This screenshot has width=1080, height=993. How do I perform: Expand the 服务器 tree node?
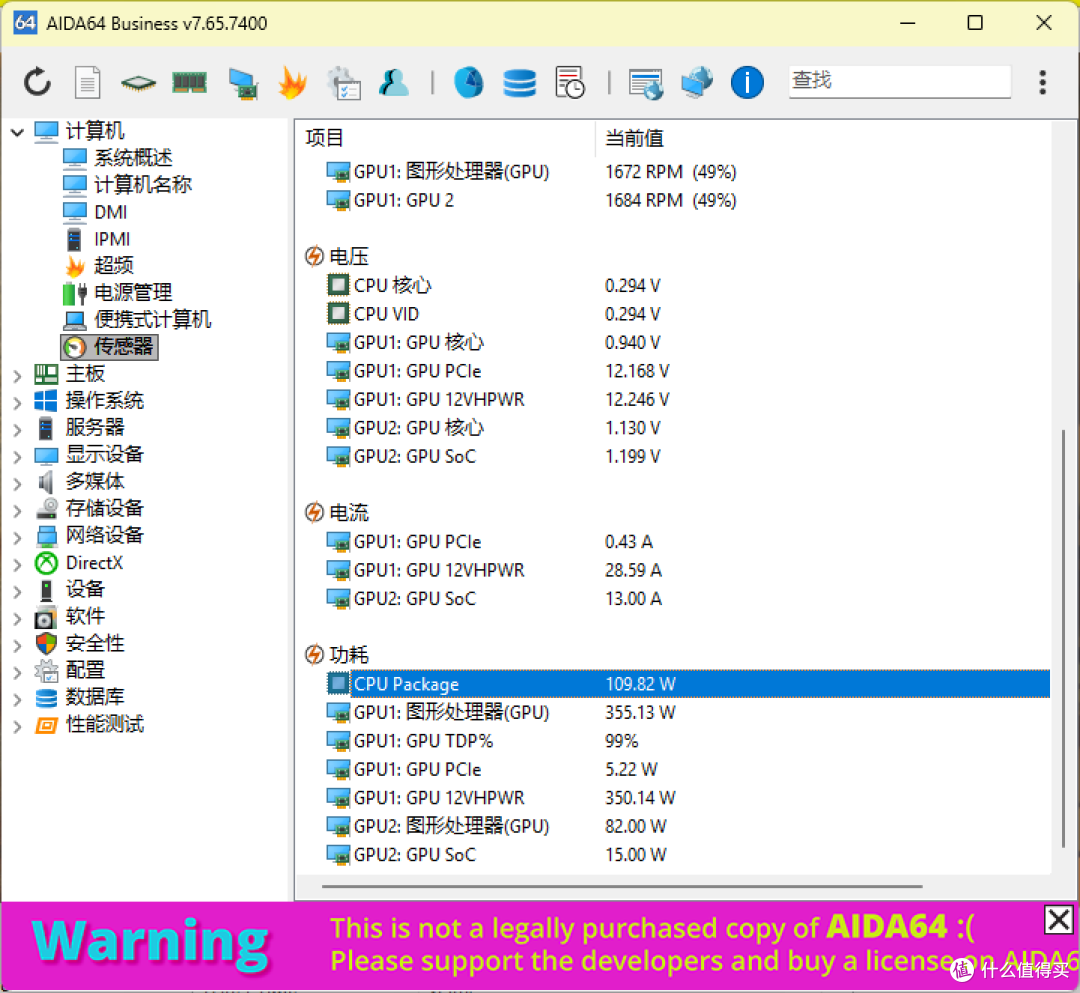(x=17, y=429)
